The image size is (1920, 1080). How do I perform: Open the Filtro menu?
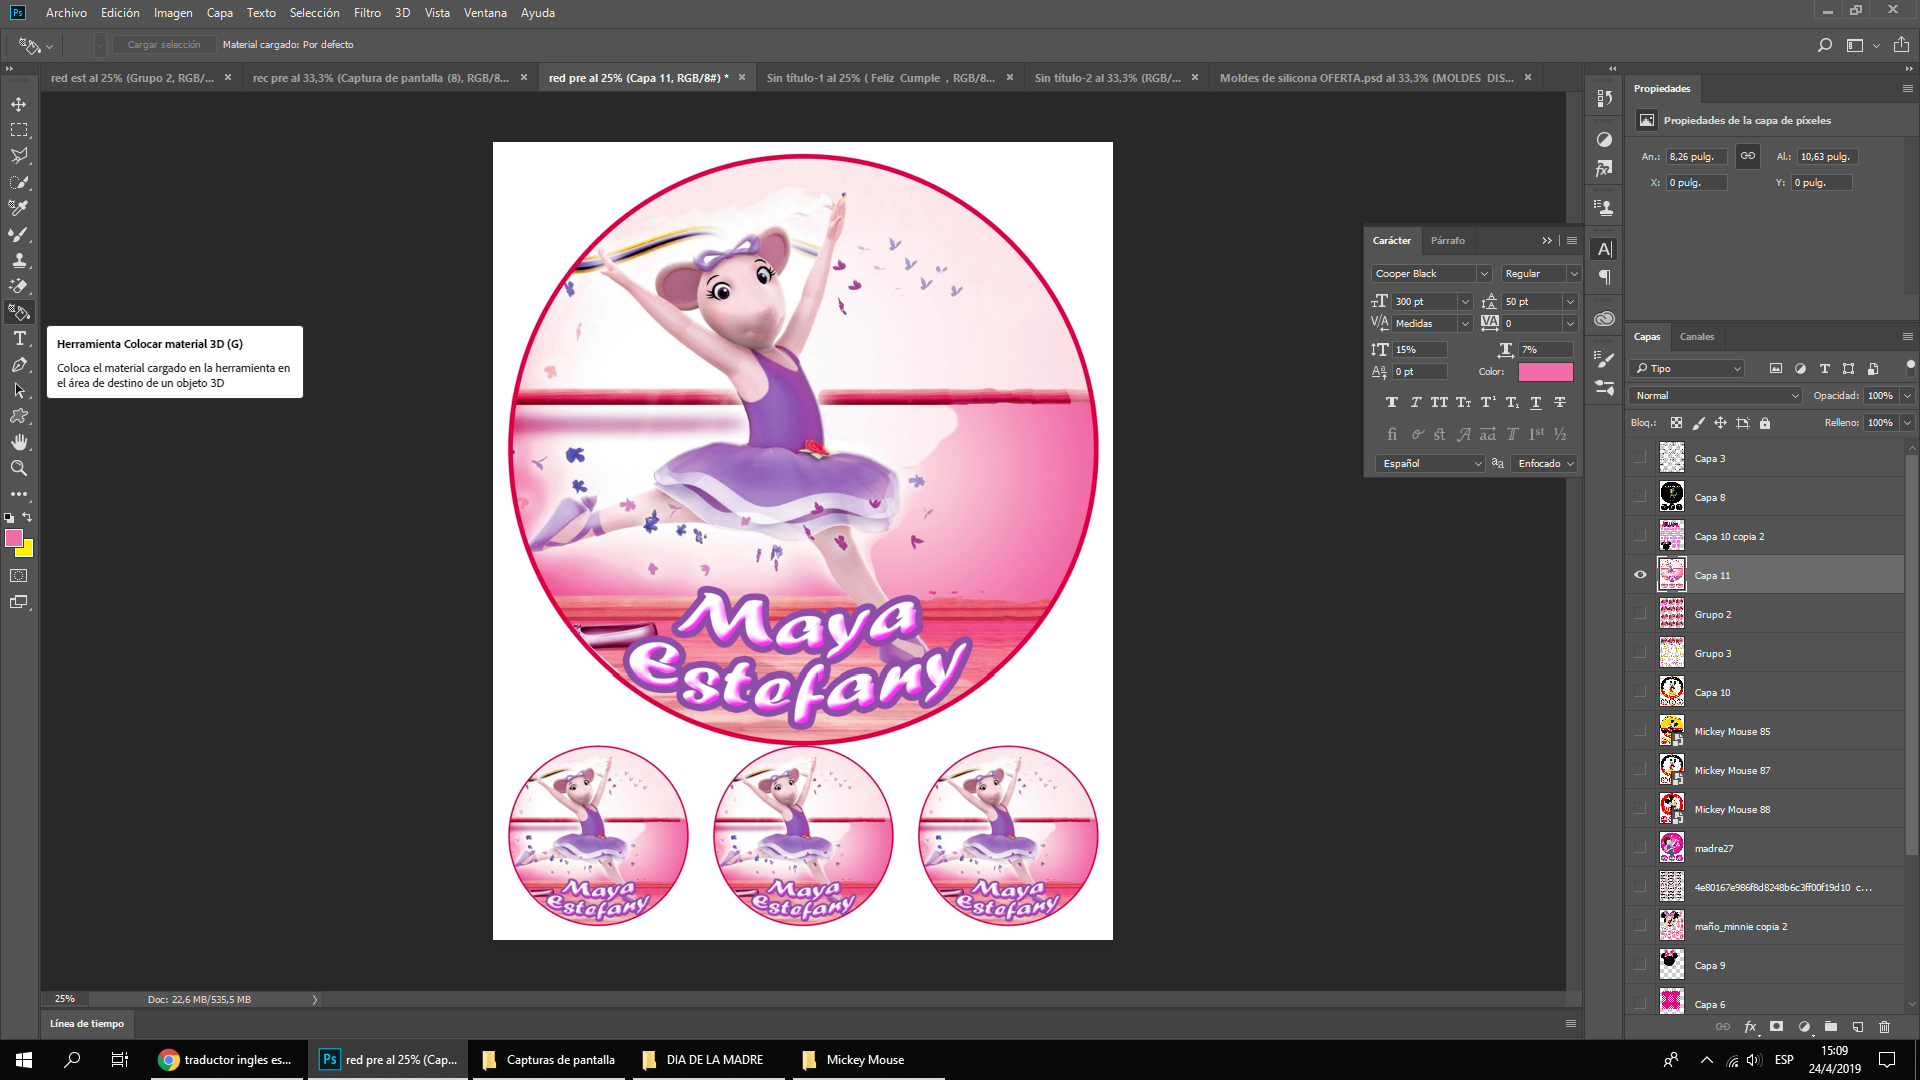tap(367, 13)
